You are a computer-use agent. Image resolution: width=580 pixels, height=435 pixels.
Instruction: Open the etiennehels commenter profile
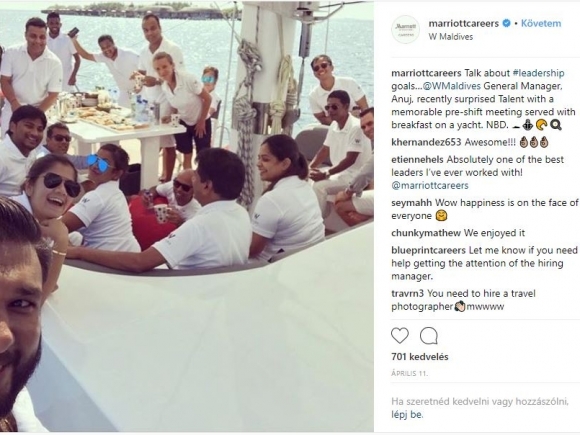(417, 159)
